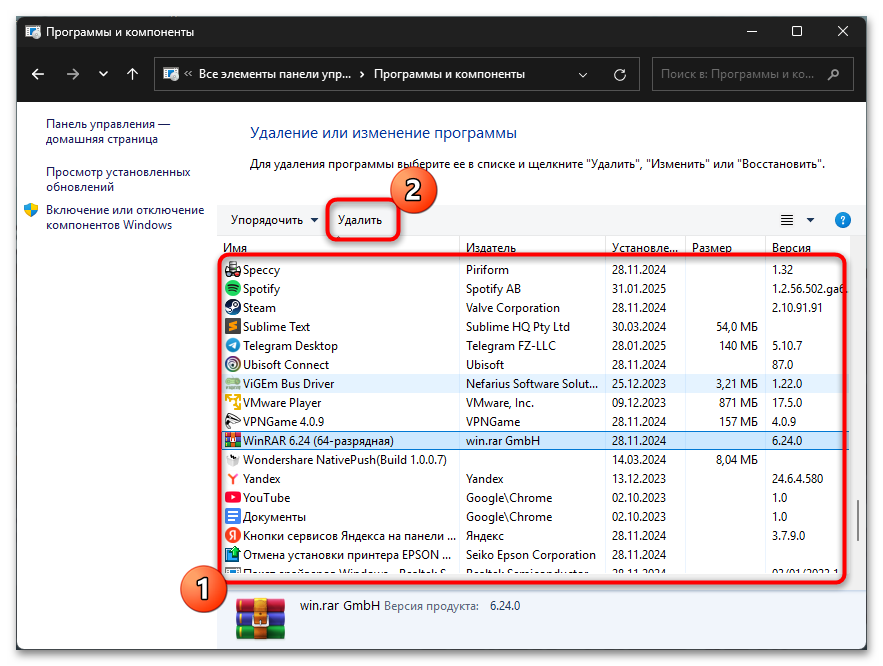Expand the view options dropdown arrow

[x=810, y=220]
